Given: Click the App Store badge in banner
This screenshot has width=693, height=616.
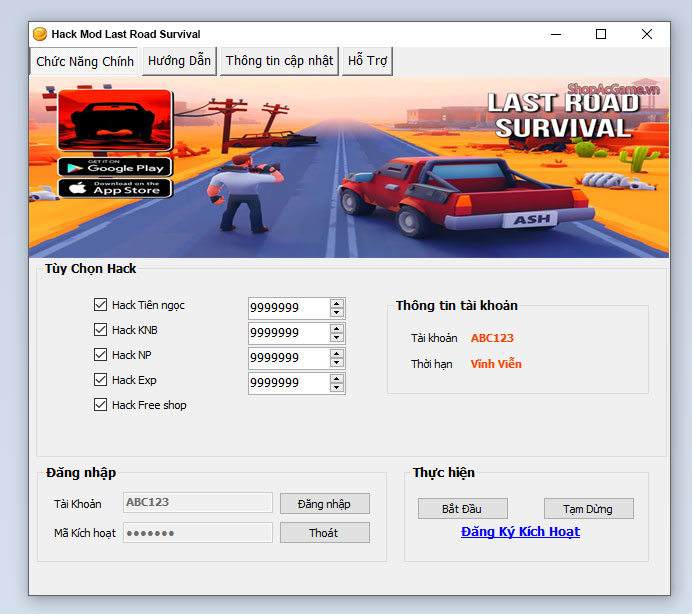Looking at the screenshot, I should pyautogui.click(x=115, y=187).
